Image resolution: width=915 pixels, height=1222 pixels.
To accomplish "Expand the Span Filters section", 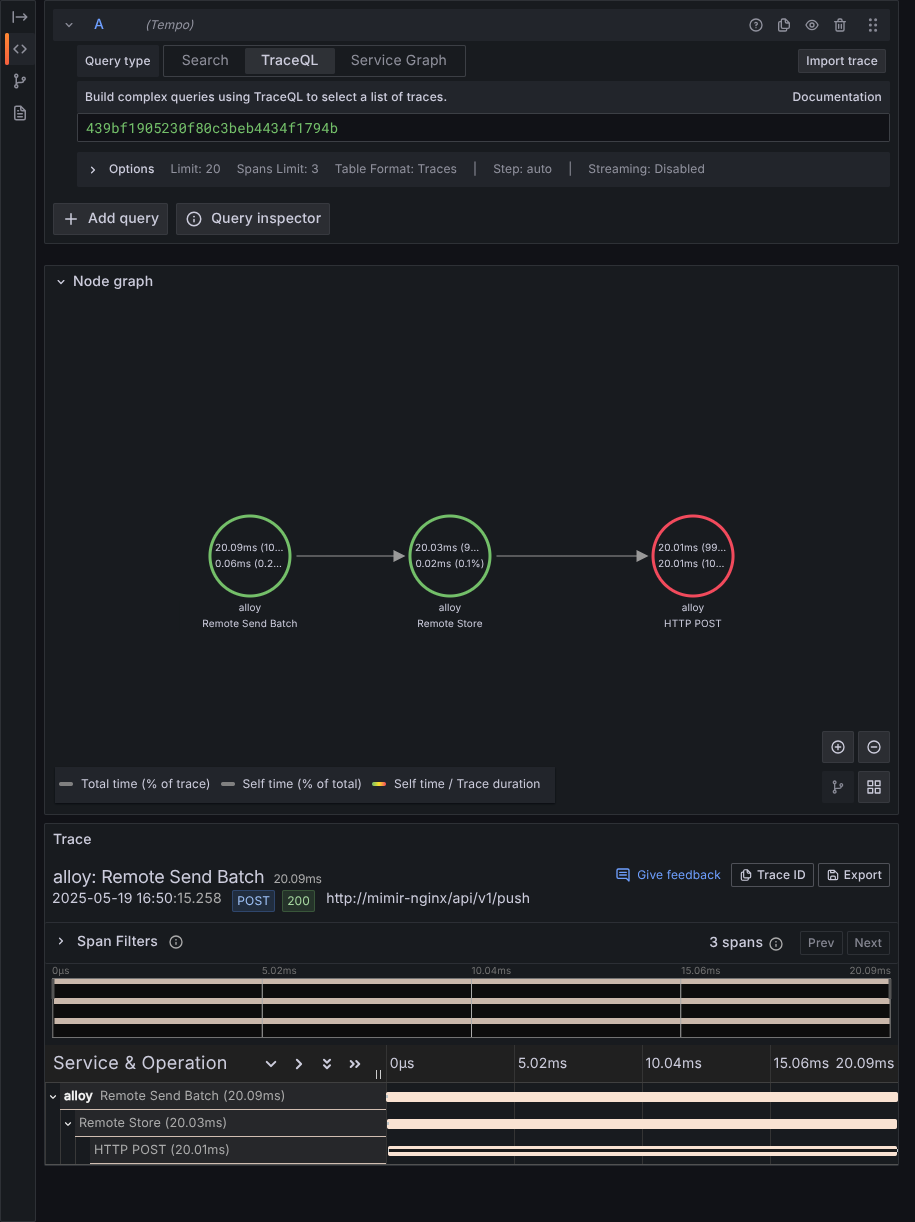I will (x=61, y=942).
